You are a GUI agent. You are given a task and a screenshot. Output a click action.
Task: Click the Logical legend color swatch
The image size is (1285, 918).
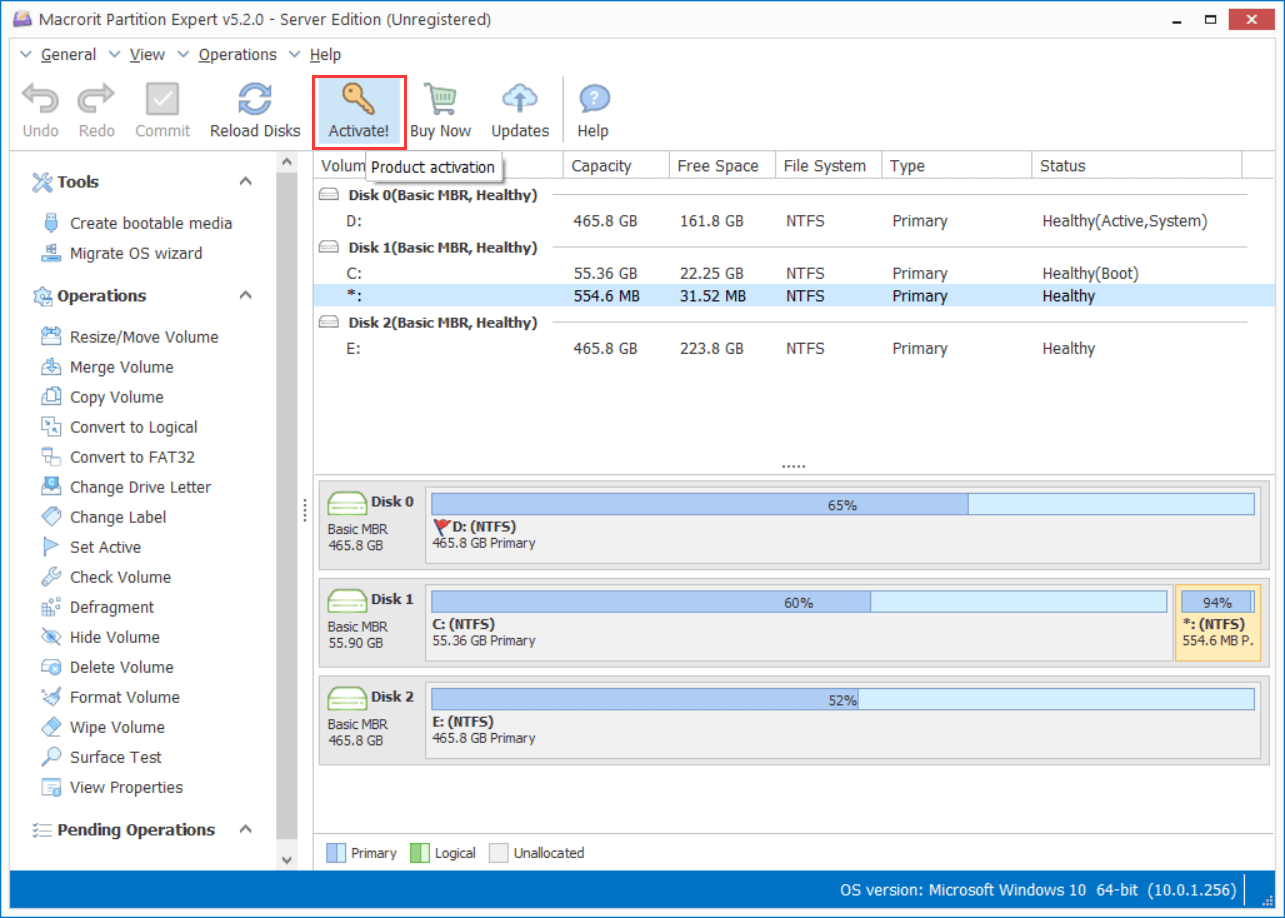[420, 853]
